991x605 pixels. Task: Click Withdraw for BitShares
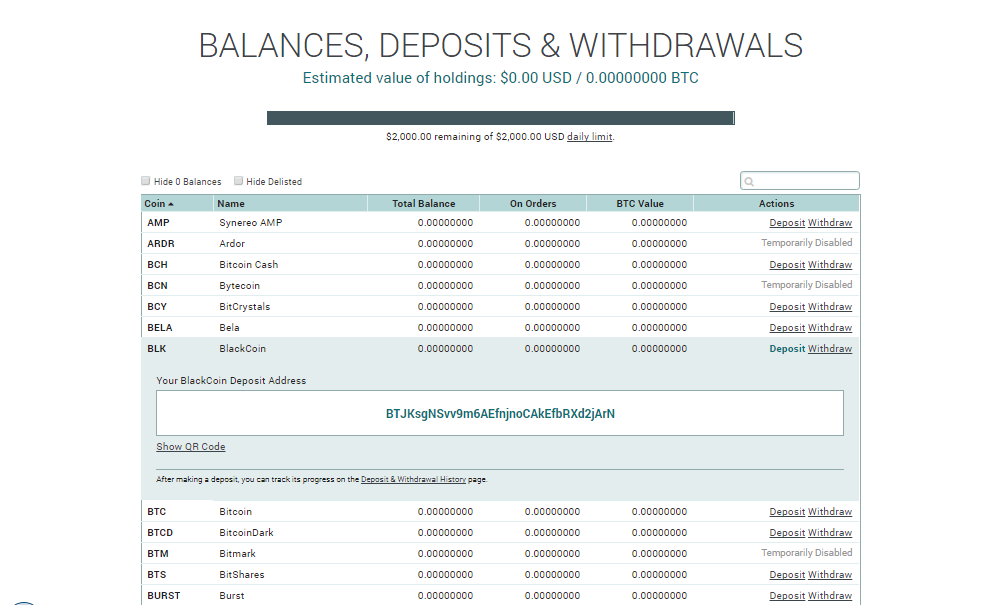pyautogui.click(x=830, y=575)
